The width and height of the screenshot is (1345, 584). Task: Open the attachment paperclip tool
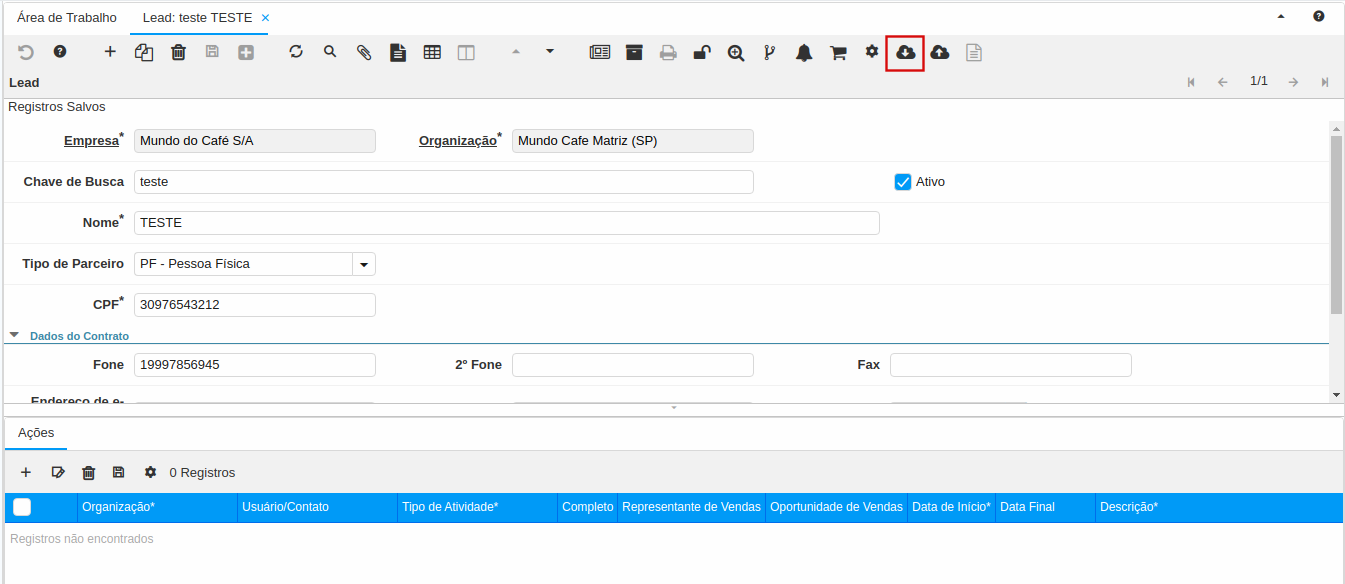(364, 53)
